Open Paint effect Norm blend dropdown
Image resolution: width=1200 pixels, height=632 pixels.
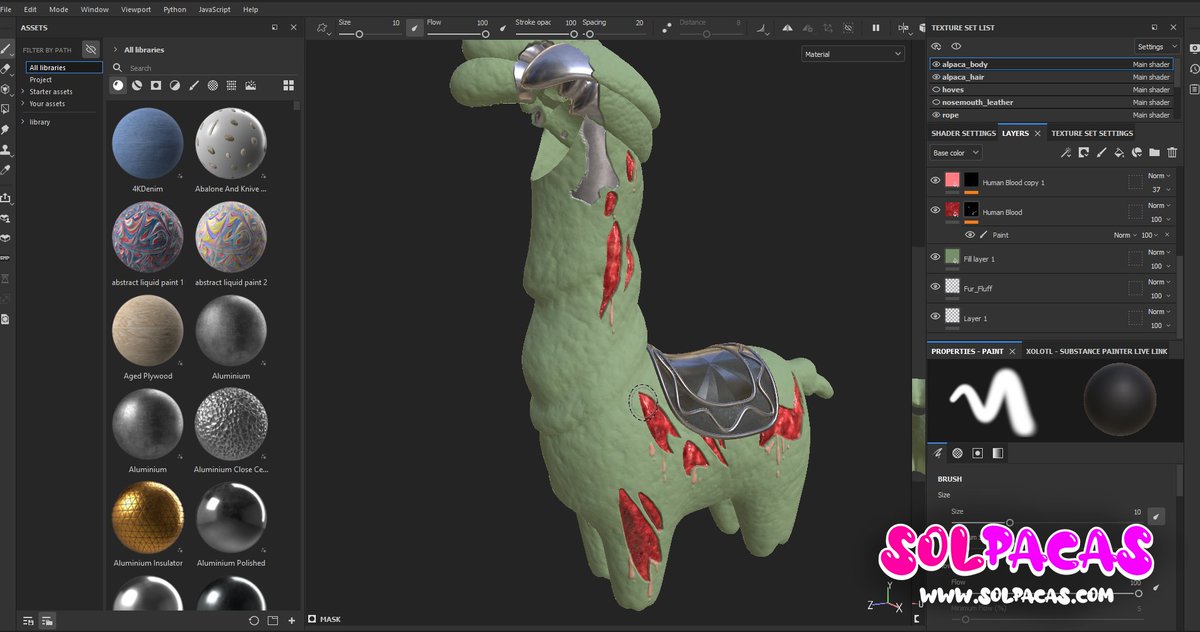tap(1124, 235)
